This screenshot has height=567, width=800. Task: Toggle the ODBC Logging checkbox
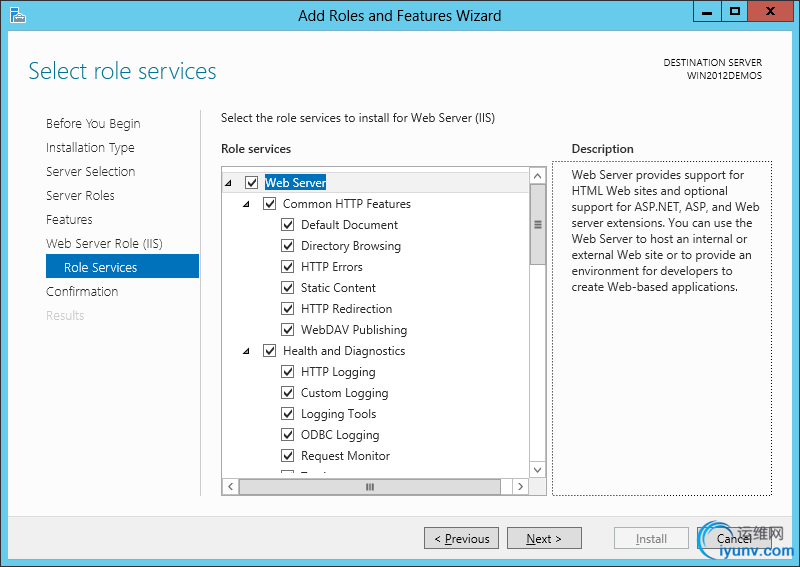[x=288, y=434]
